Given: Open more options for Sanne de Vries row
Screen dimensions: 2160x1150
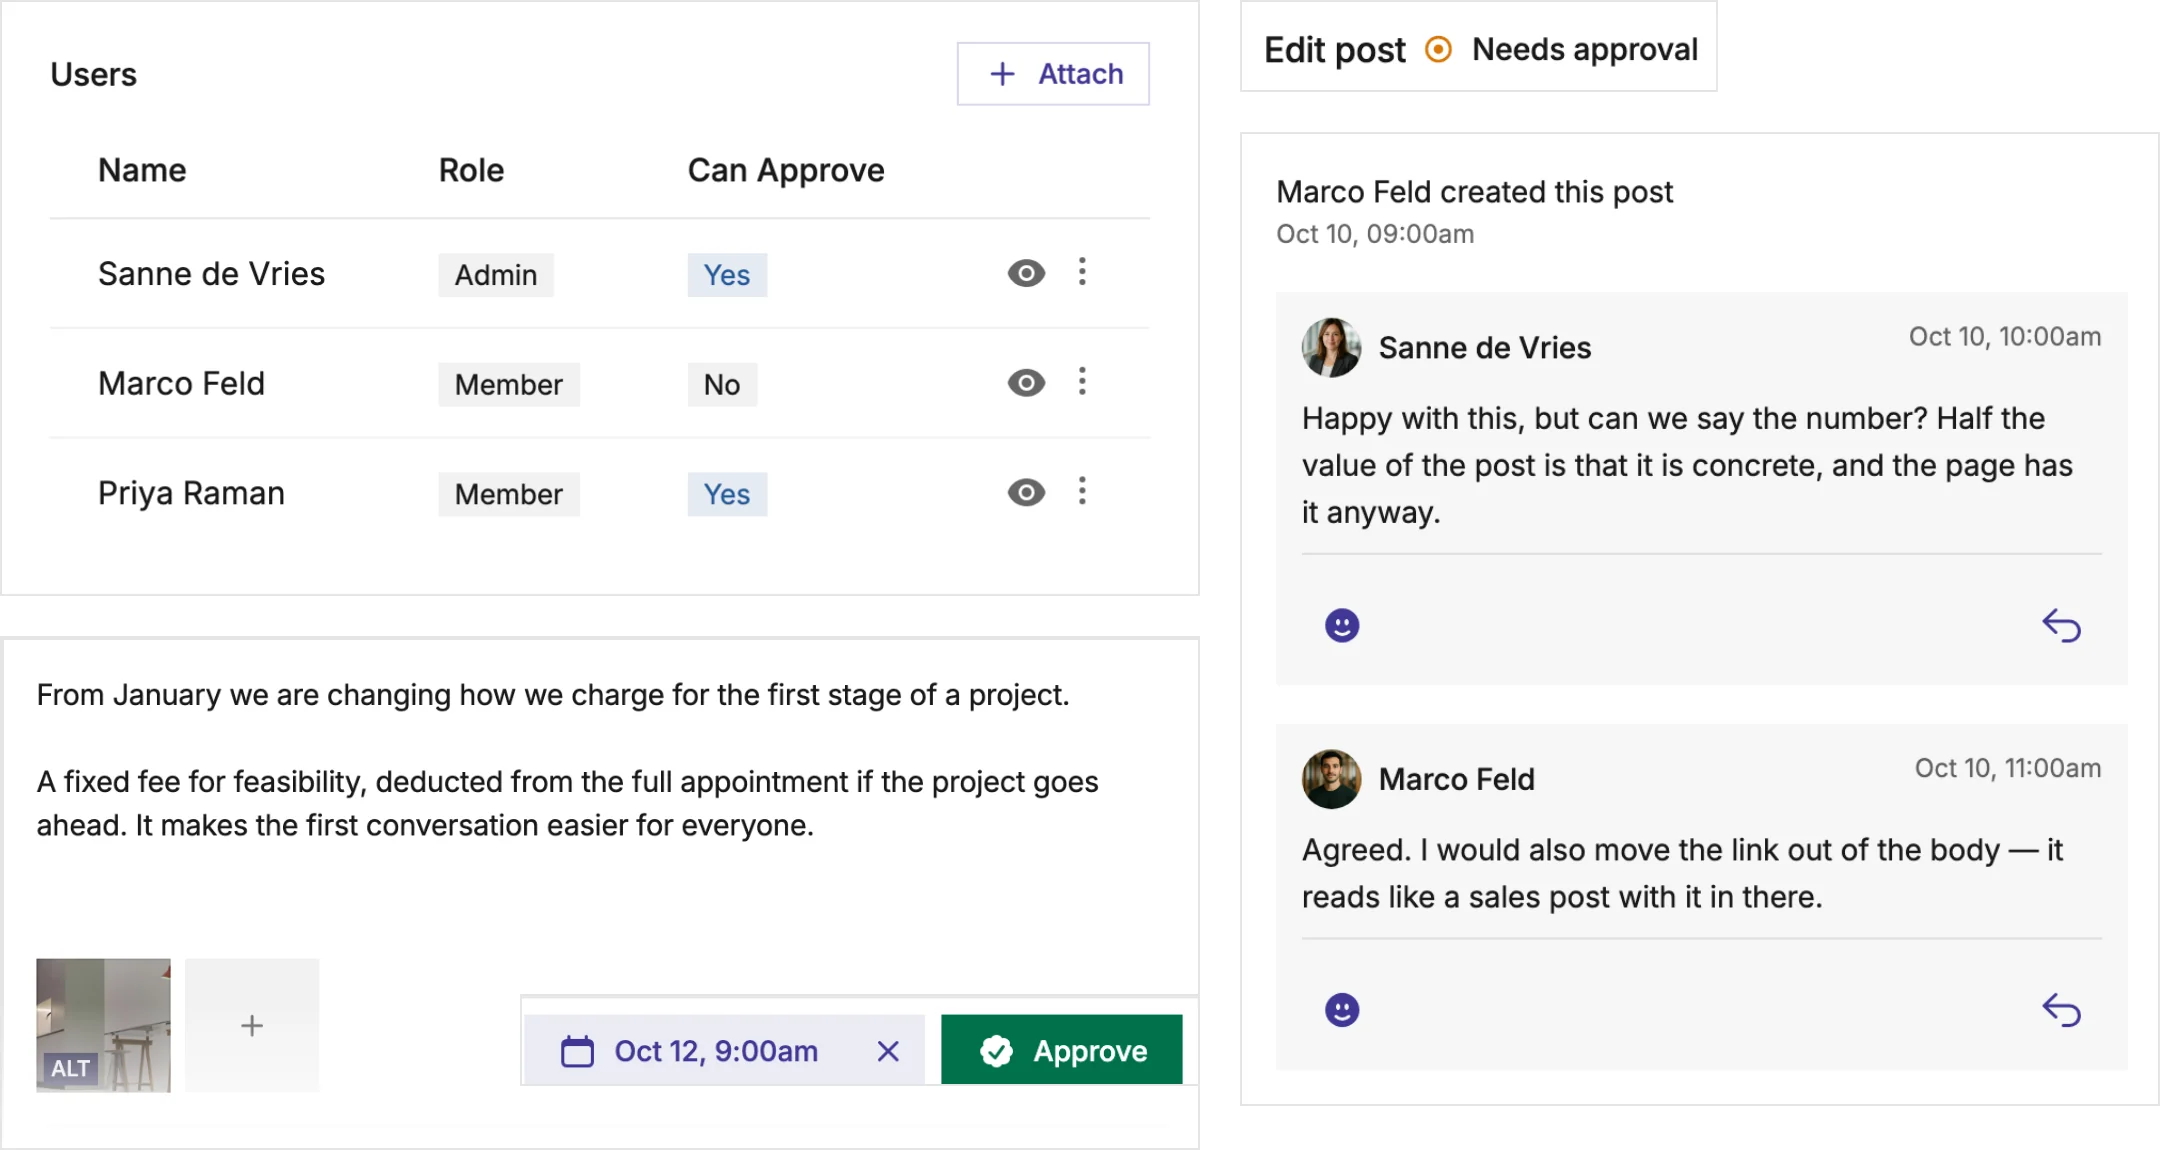Looking at the screenshot, I should coord(1082,272).
